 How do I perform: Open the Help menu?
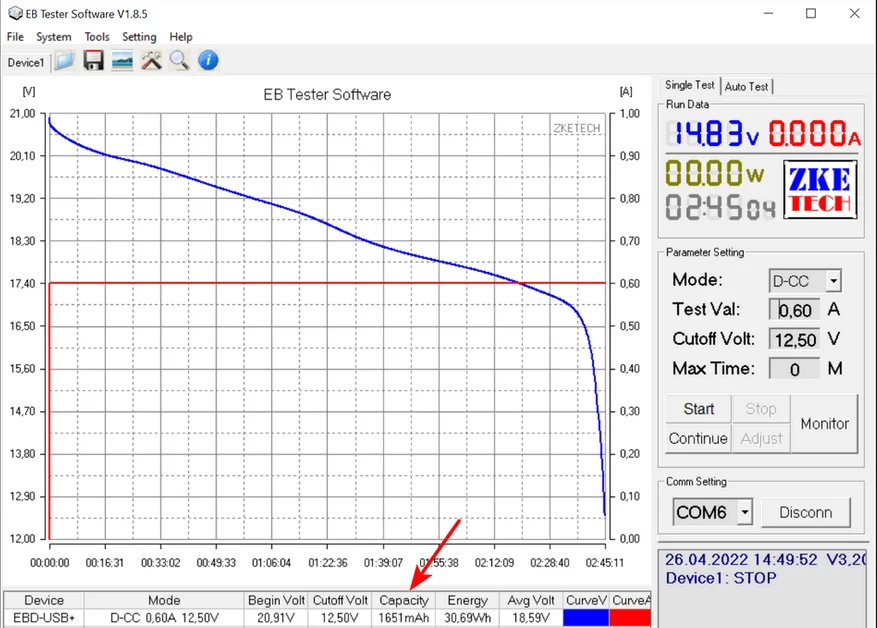181,36
